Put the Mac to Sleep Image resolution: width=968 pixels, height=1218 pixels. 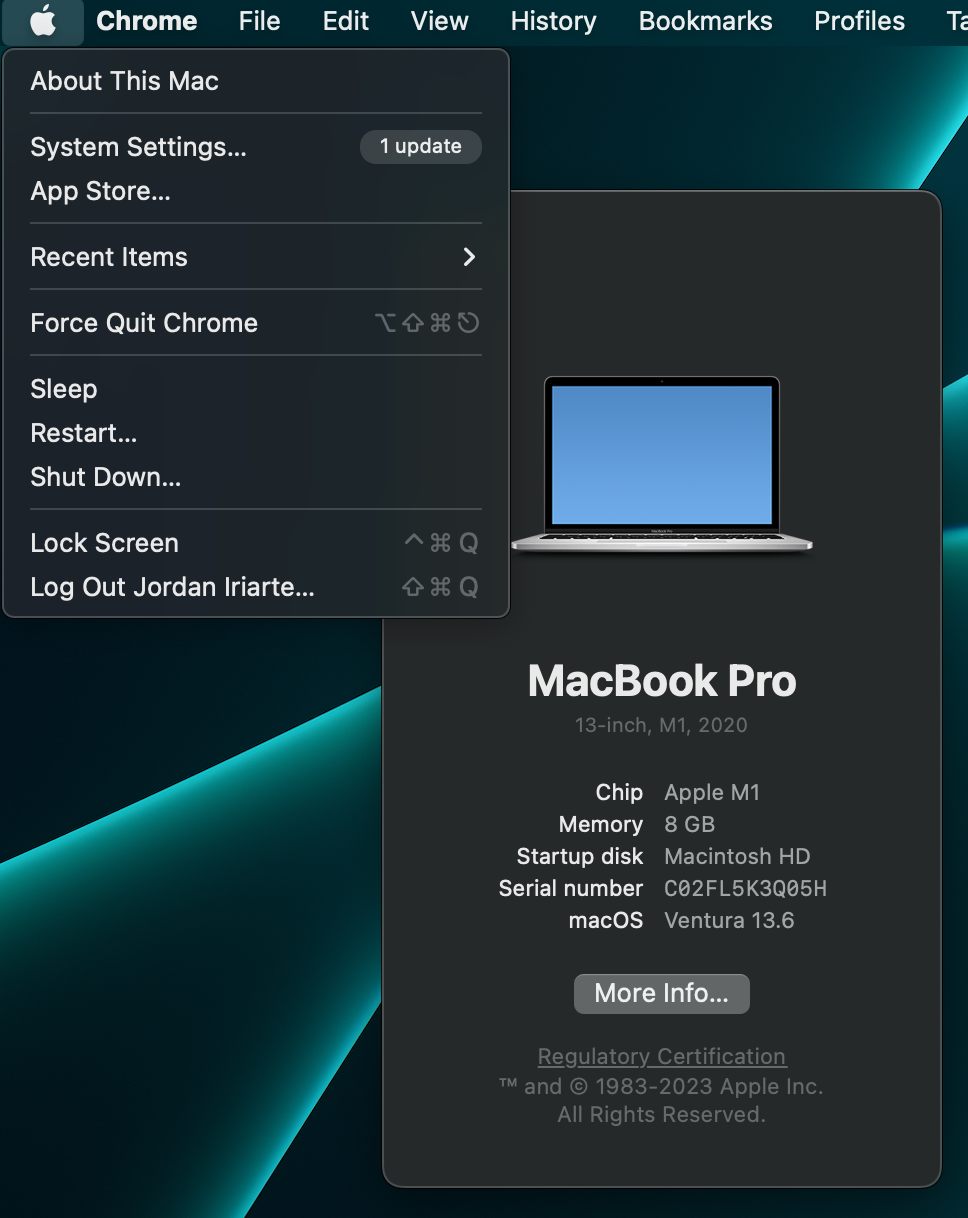pyautogui.click(x=64, y=389)
